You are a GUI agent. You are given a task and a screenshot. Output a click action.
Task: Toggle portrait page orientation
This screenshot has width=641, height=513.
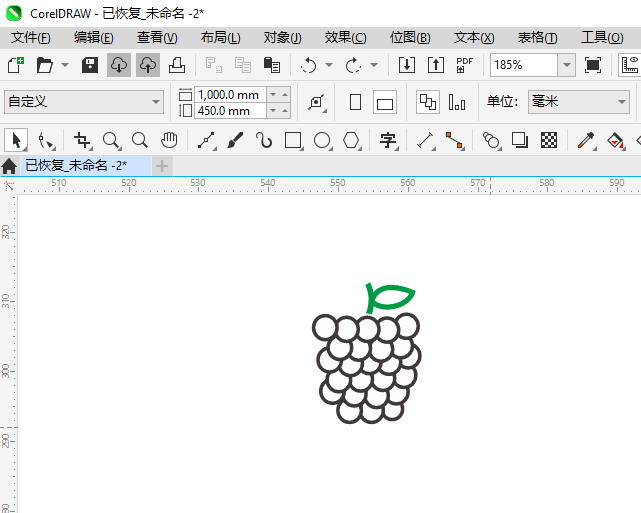[x=355, y=102]
